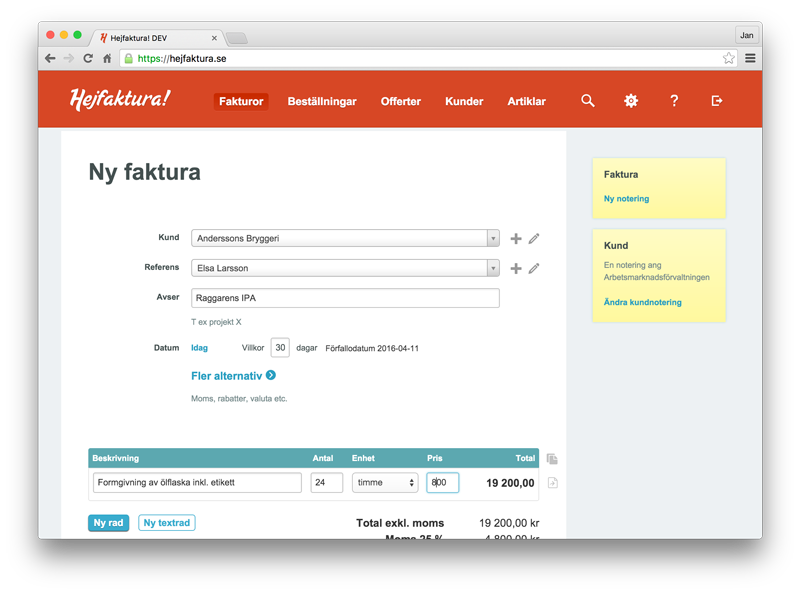This screenshot has width=800, height=593.
Task: Click the copy rows icon in table header
Action: pos(552,459)
